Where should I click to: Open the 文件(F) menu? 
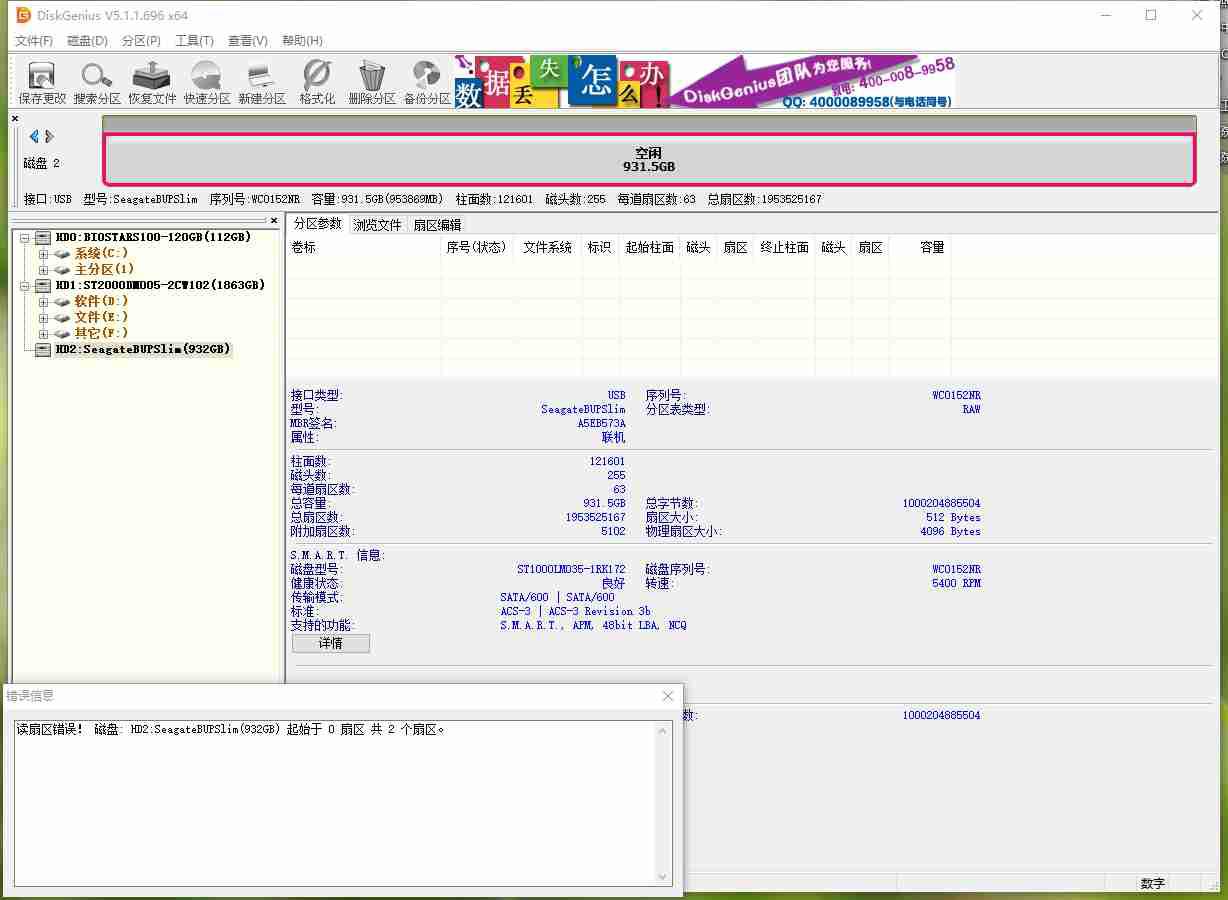34,41
